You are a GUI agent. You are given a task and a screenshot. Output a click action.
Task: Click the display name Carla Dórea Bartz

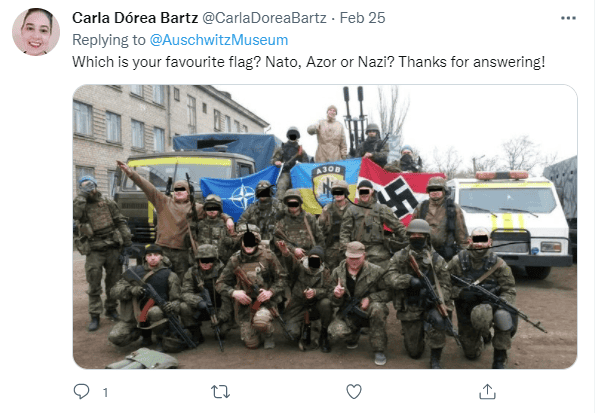135,18
